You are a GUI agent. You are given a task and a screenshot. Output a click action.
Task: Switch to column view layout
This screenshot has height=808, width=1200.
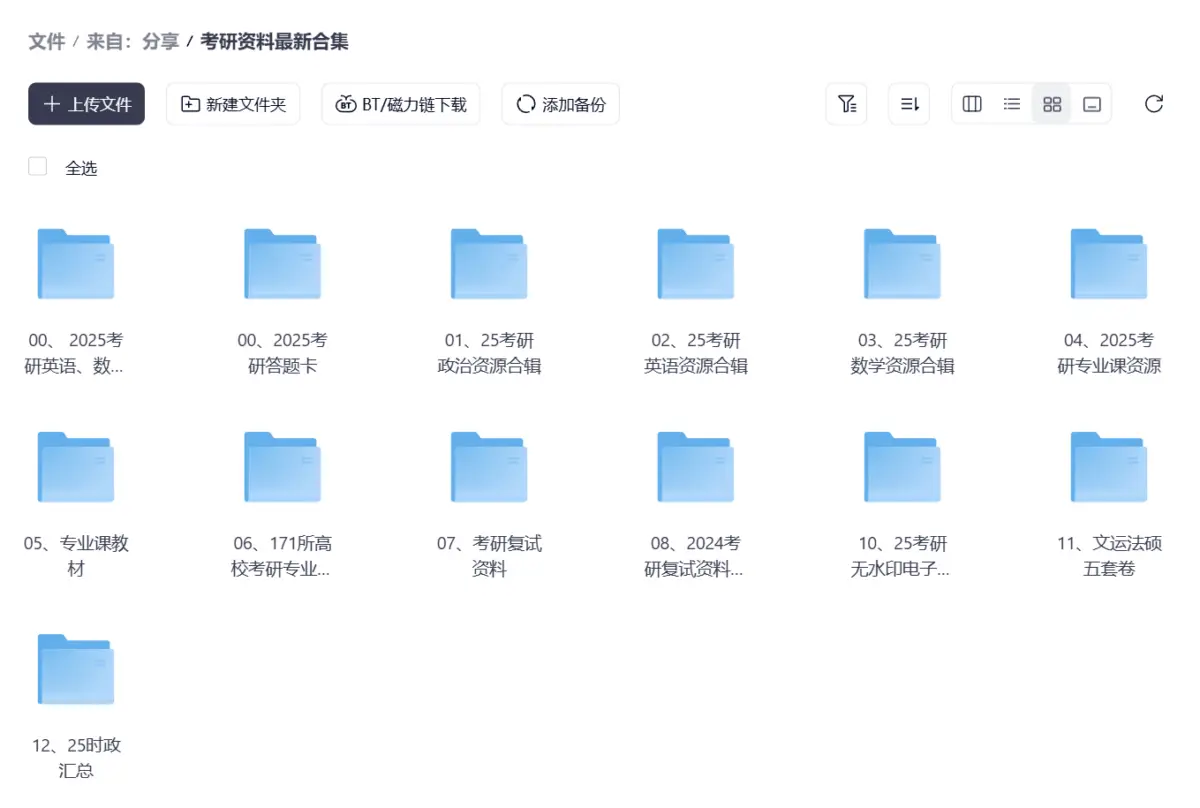[x=972, y=104]
